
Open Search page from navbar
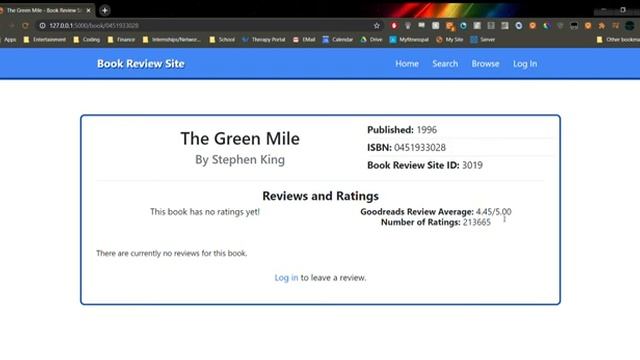click(x=445, y=64)
